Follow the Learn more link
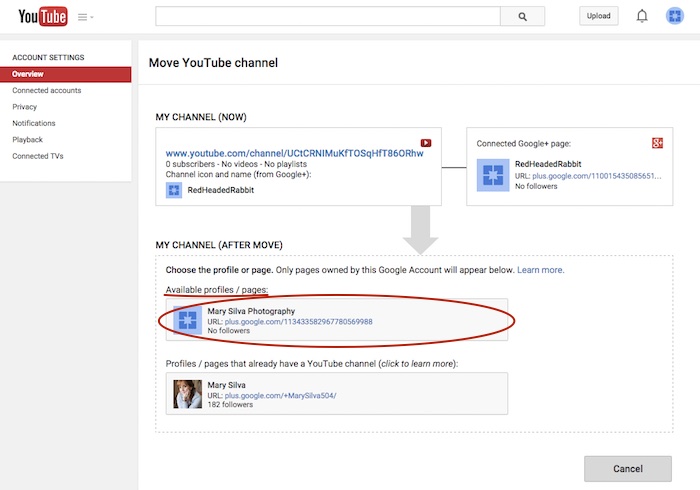This screenshot has width=700, height=490. click(540, 270)
